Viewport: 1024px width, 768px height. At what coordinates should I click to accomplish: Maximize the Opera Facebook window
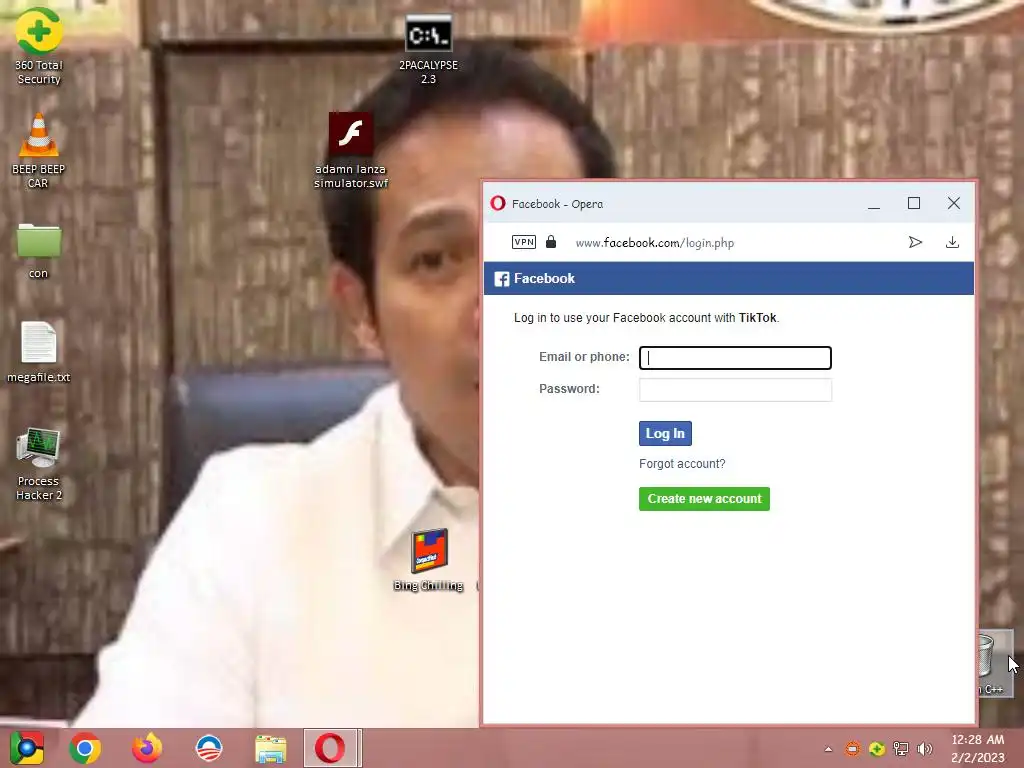click(x=914, y=204)
